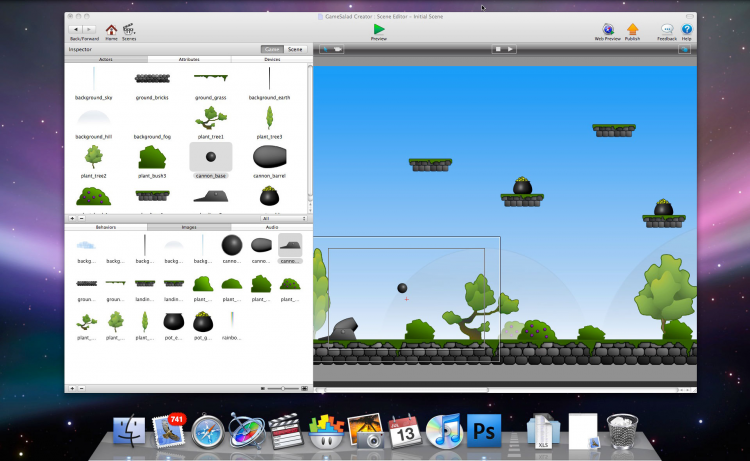Show the Behaviors library tab
This screenshot has height=461, width=750.
(x=106, y=227)
